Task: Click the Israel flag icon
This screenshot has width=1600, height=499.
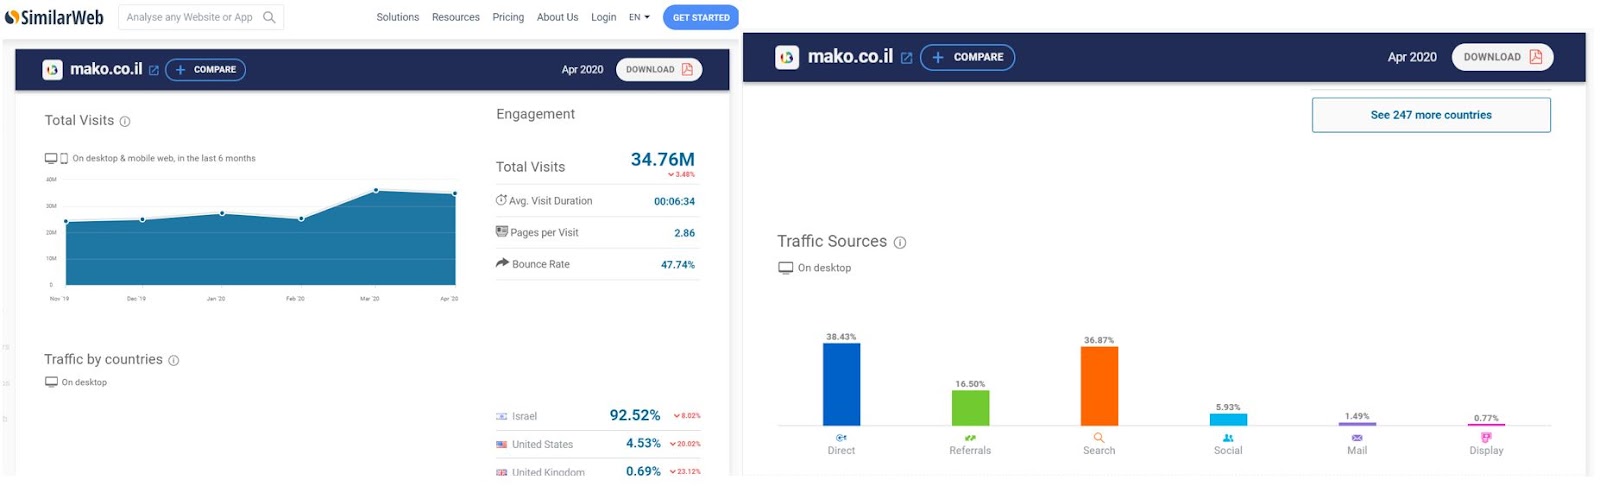Action: click(502, 416)
